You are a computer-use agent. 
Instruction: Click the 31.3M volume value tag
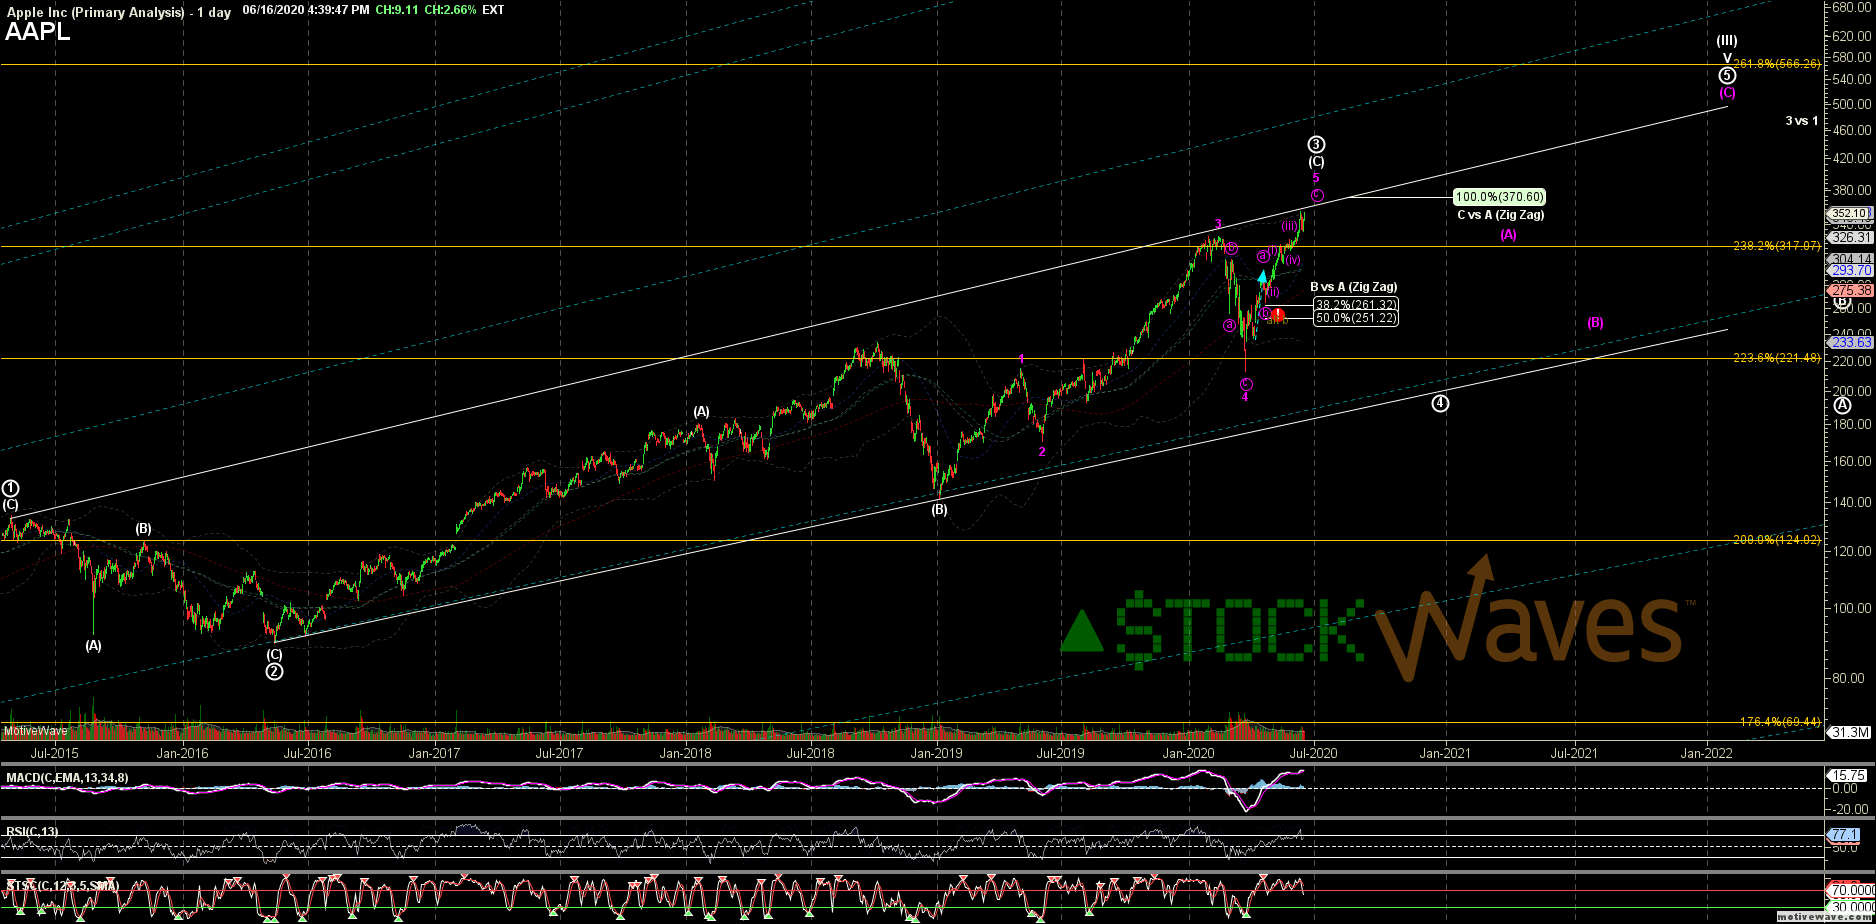tap(1849, 732)
